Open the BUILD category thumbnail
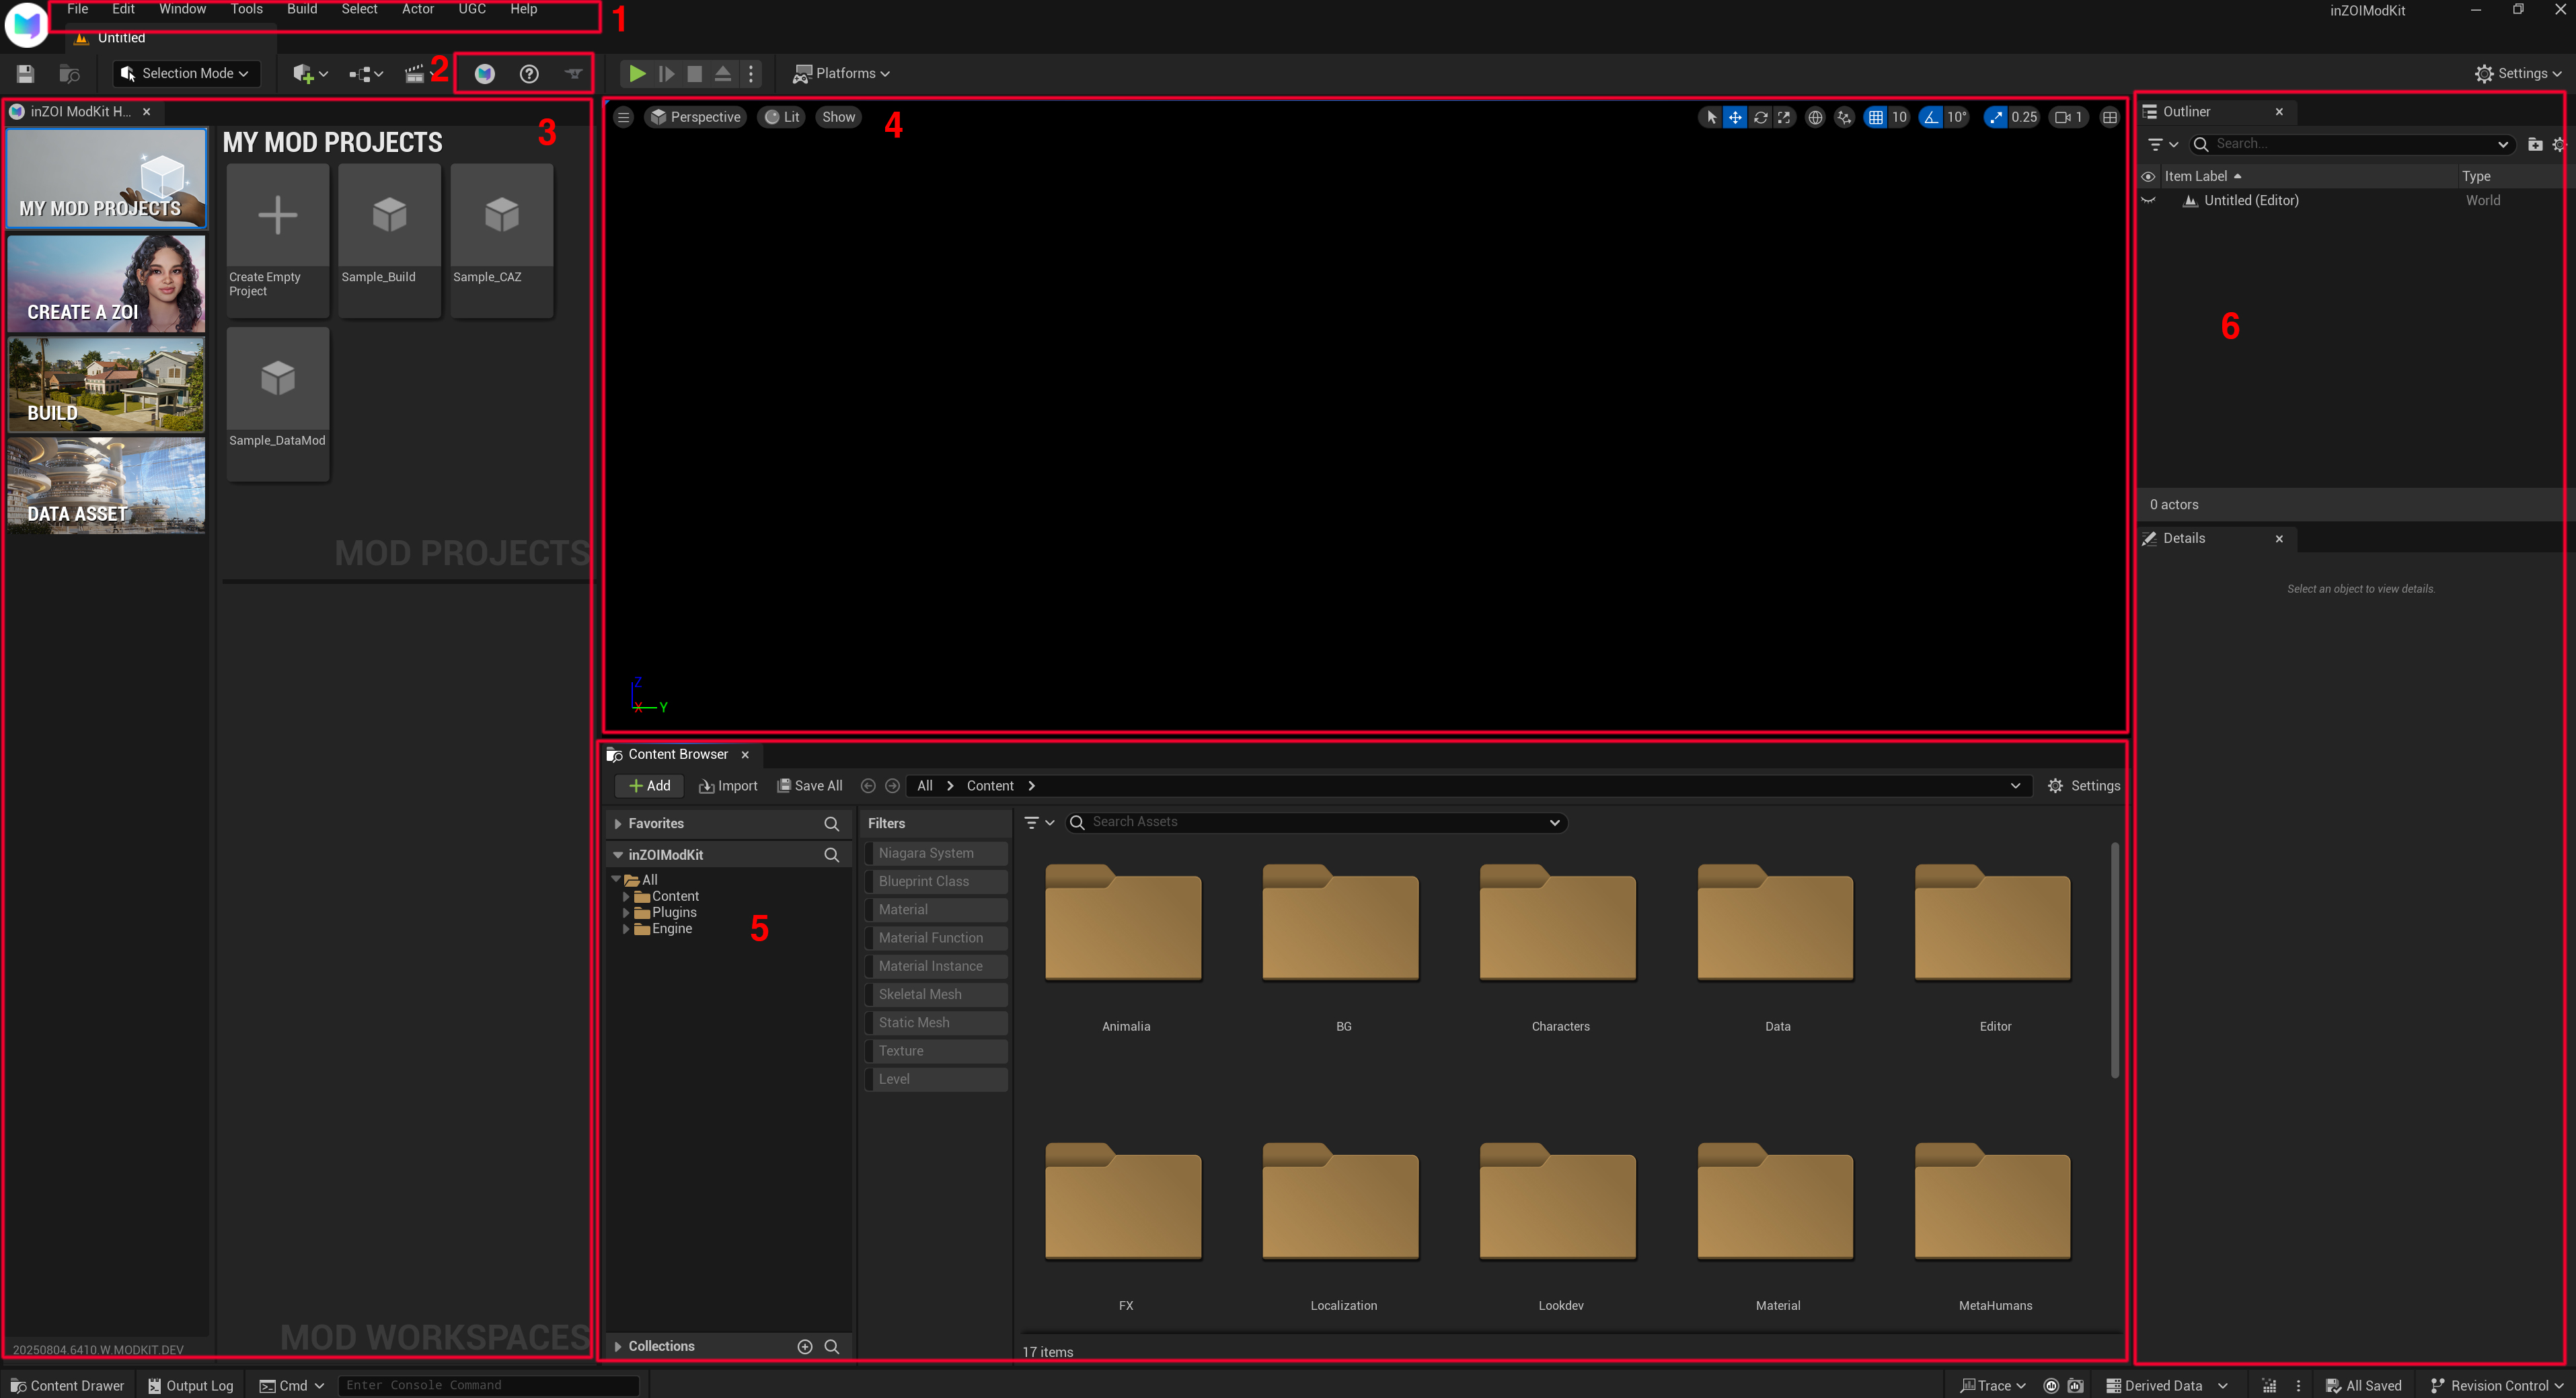 click(x=106, y=385)
